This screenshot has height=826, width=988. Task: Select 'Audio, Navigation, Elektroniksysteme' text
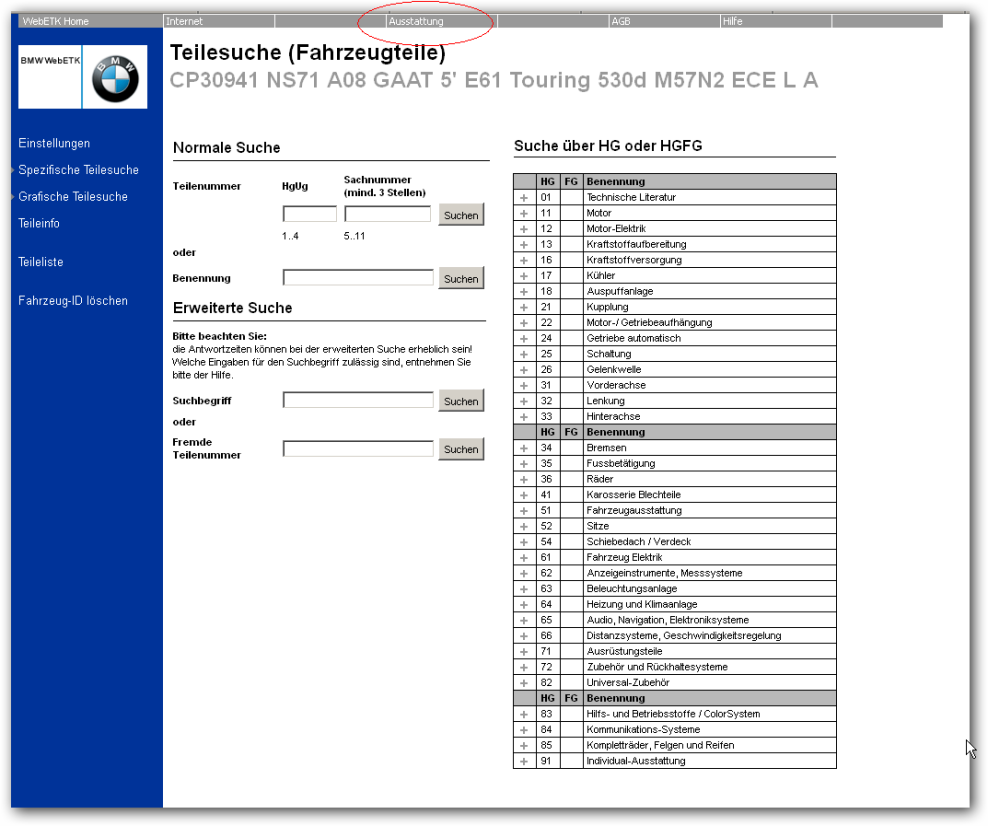pyautogui.click(x=667, y=620)
